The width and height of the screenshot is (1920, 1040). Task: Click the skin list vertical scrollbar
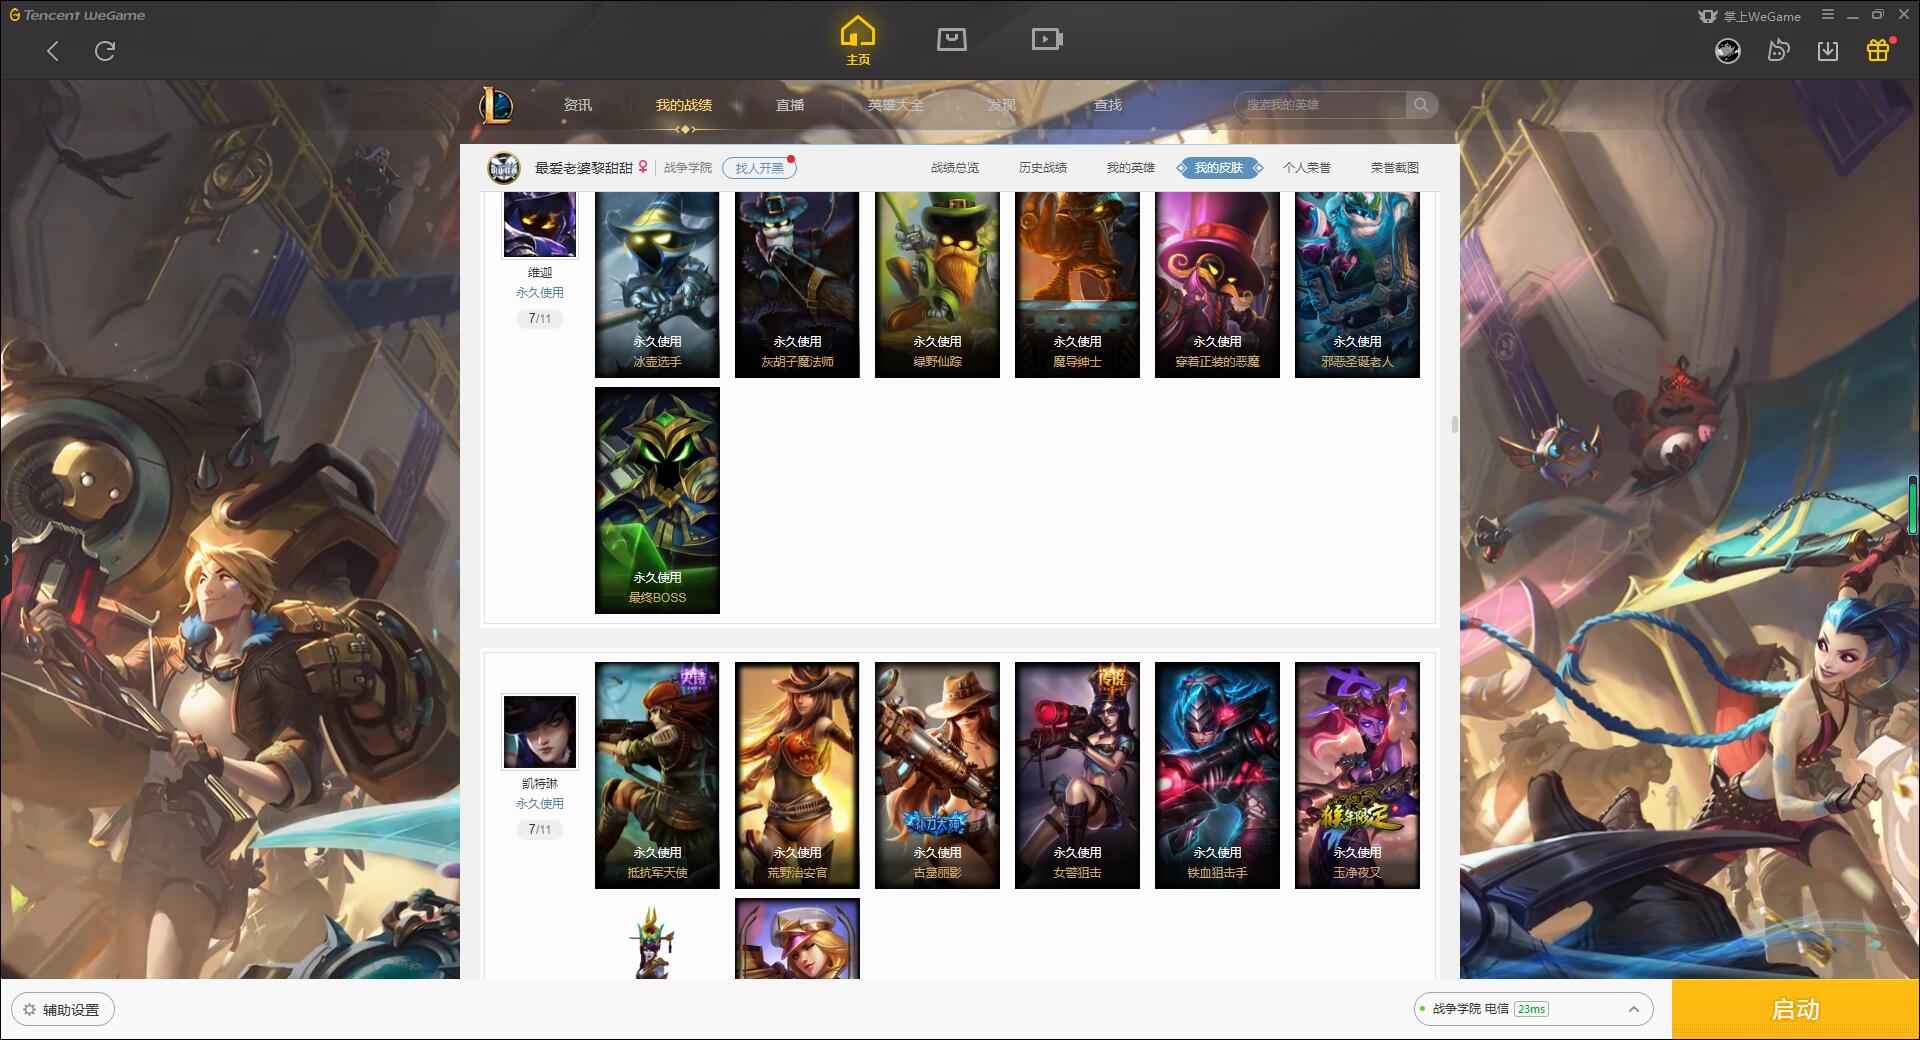(x=1454, y=425)
